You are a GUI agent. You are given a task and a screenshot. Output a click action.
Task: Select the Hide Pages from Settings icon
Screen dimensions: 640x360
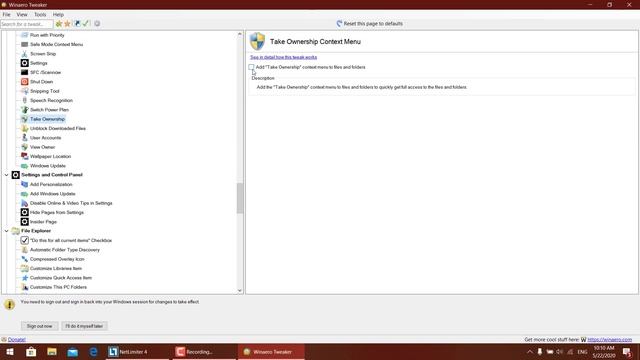pyautogui.click(x=24, y=212)
